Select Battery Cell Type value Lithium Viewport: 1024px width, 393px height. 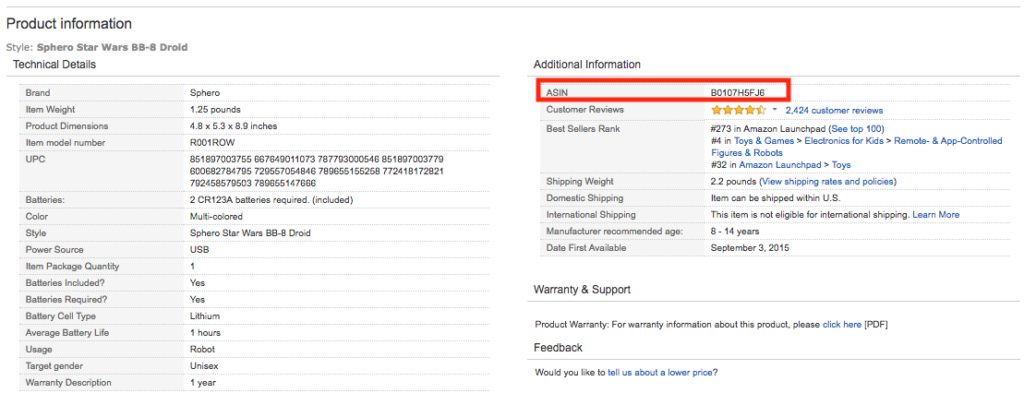coord(204,316)
